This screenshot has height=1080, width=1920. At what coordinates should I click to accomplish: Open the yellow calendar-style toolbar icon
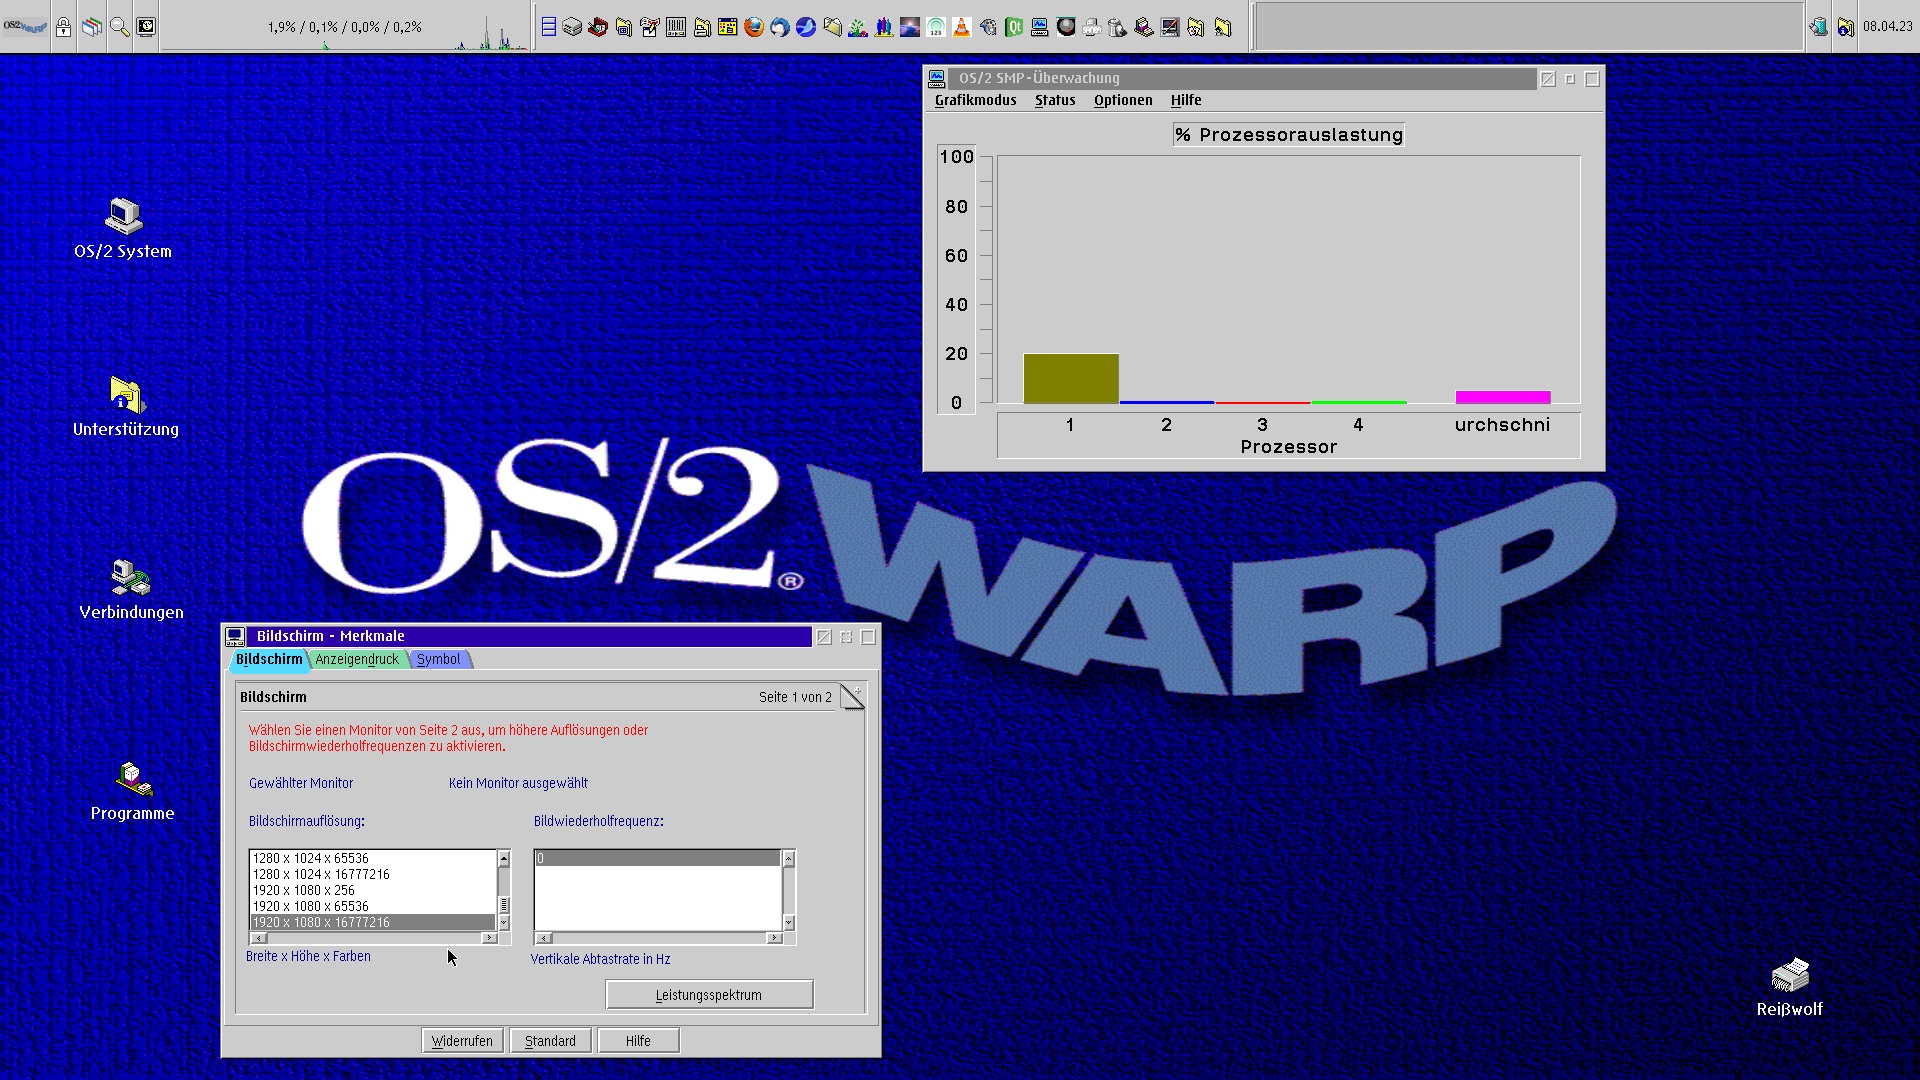coord(728,27)
